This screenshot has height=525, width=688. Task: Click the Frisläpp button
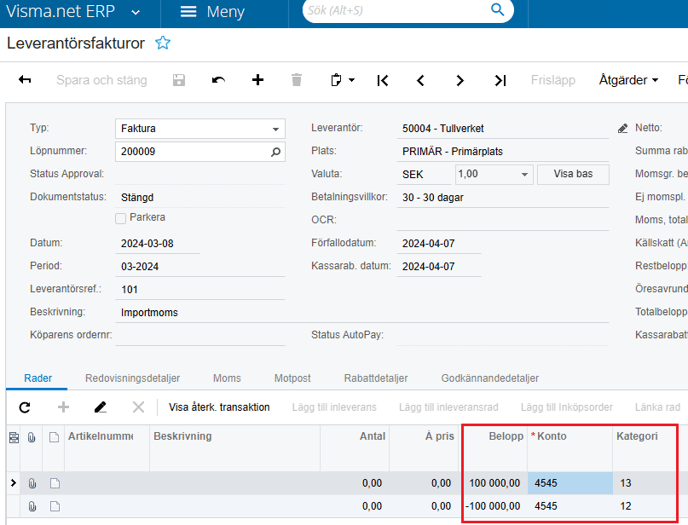553,80
